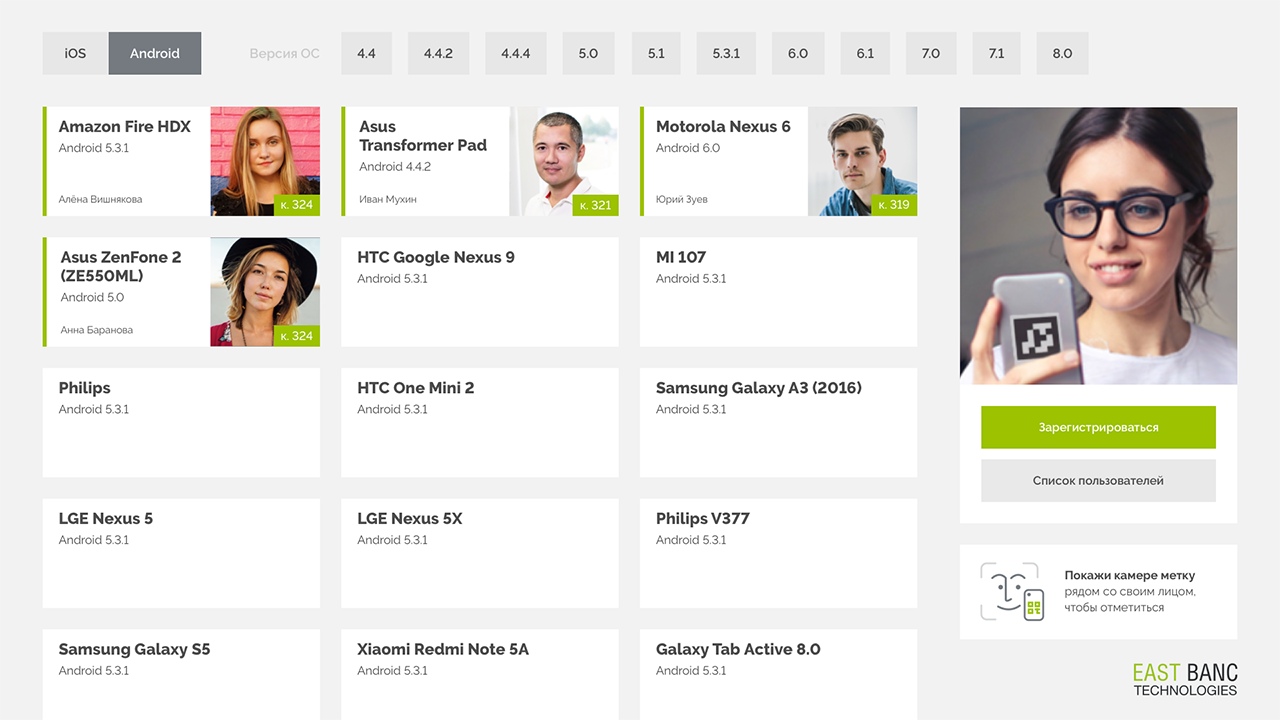Viewport: 1280px width, 720px height.
Task: Click the Android 4.4.2 version label
Action: (395, 167)
